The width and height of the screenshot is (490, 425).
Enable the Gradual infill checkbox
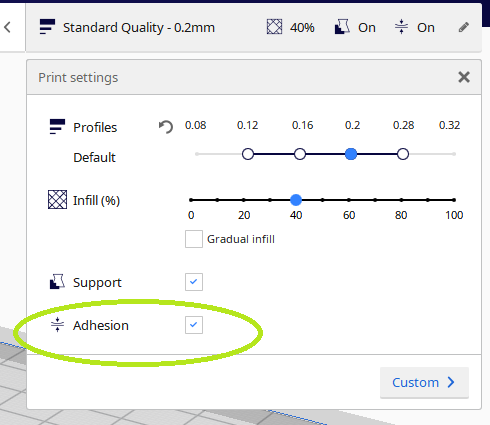[194, 239]
